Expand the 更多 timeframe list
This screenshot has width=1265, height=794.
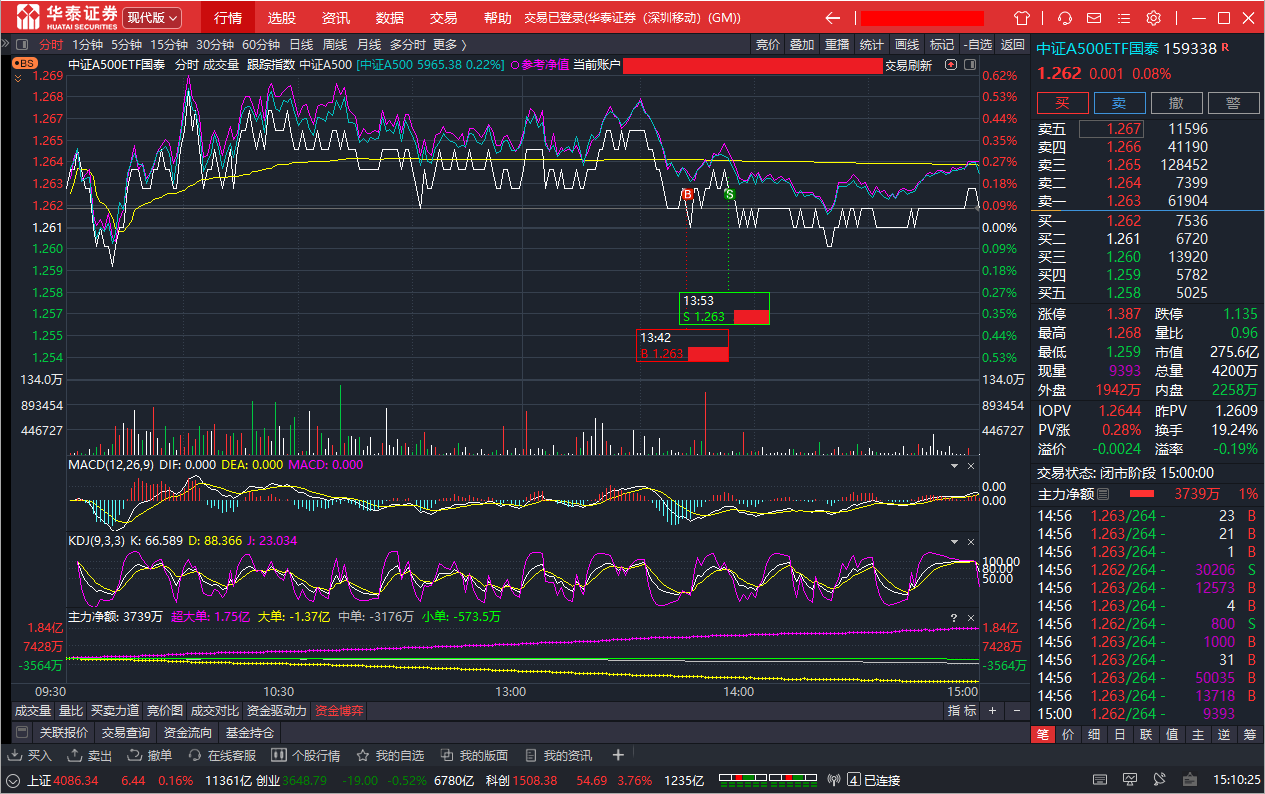(x=449, y=44)
